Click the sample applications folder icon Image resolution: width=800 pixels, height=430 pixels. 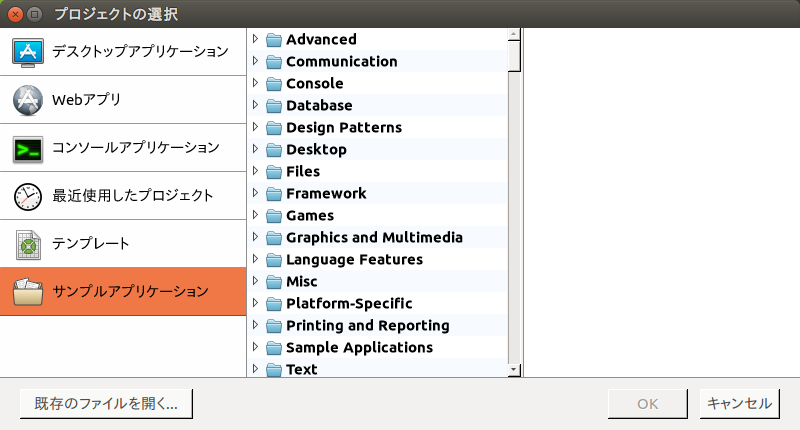pyautogui.click(x=28, y=292)
